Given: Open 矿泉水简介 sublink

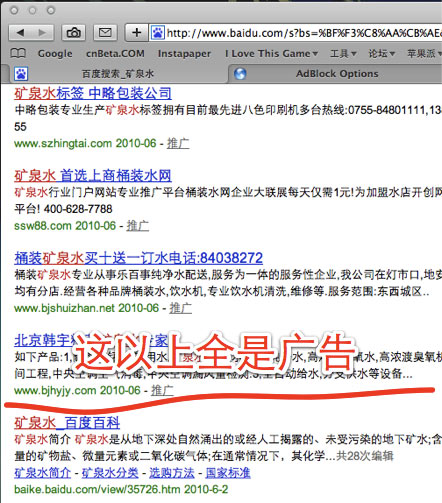Looking at the screenshot, I should 42,473.
